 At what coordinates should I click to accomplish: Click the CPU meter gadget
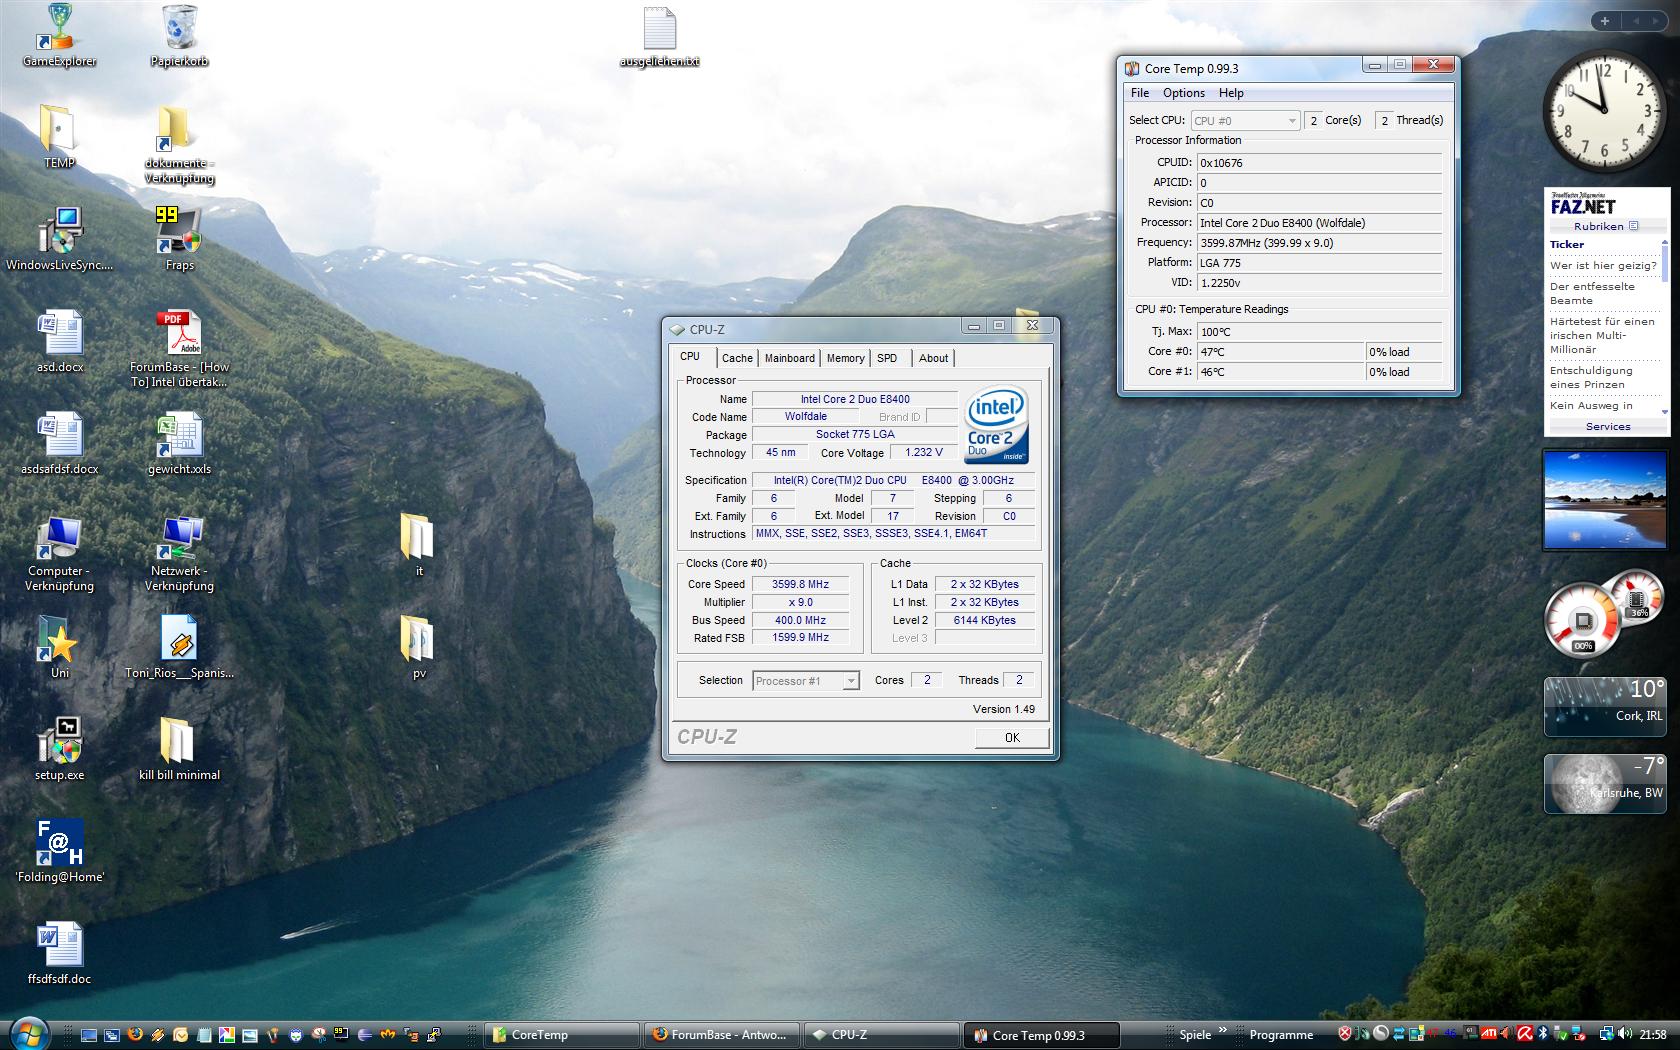1604,613
